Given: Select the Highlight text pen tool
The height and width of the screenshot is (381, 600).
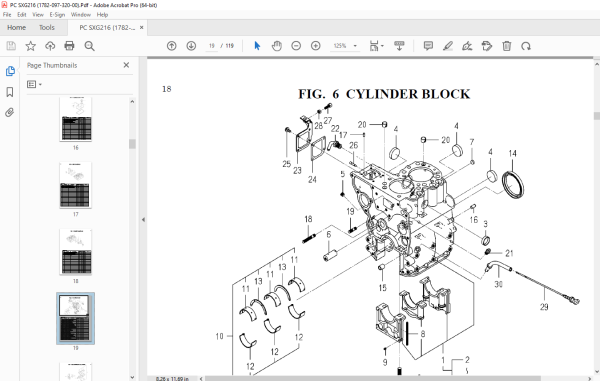Looking at the screenshot, I should (448, 46).
